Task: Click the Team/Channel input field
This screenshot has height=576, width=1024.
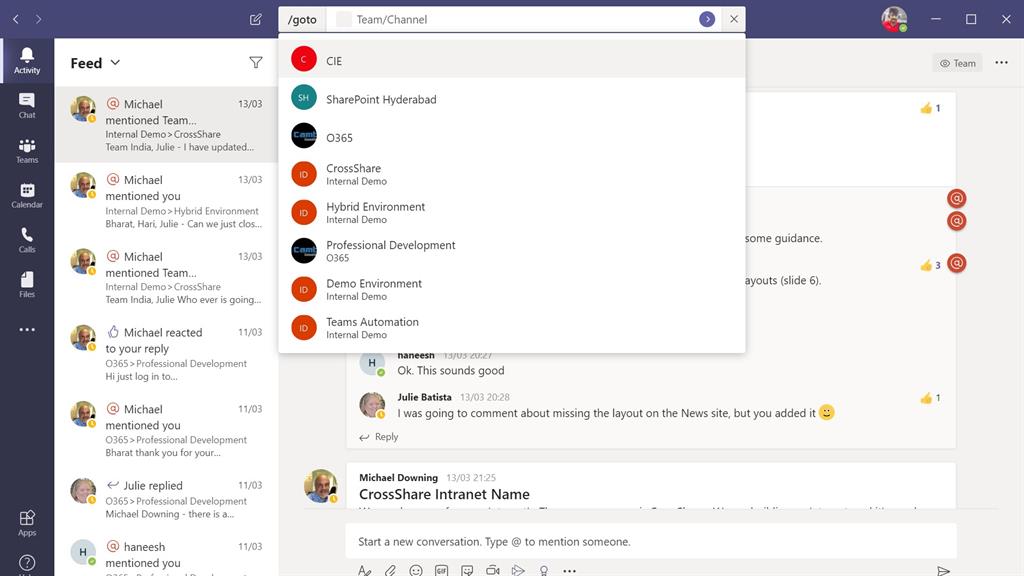Action: point(513,20)
